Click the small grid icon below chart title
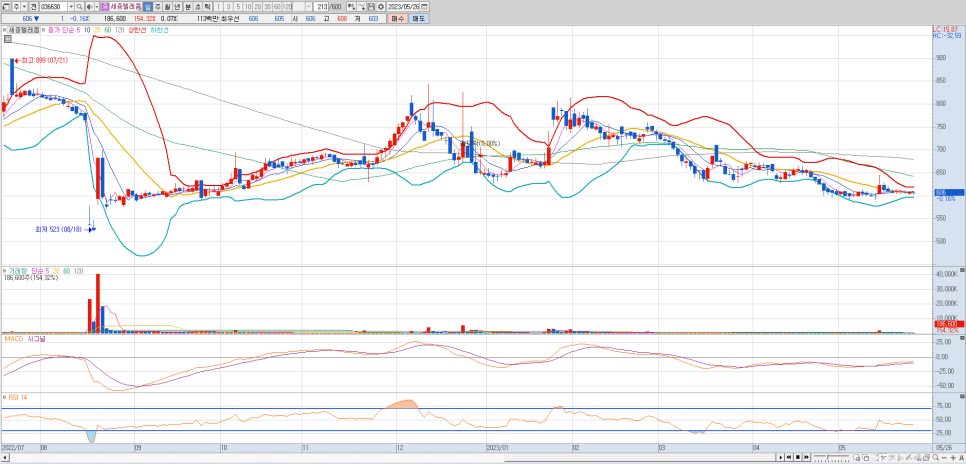Image resolution: width=966 pixels, height=464 pixels. 7,39
